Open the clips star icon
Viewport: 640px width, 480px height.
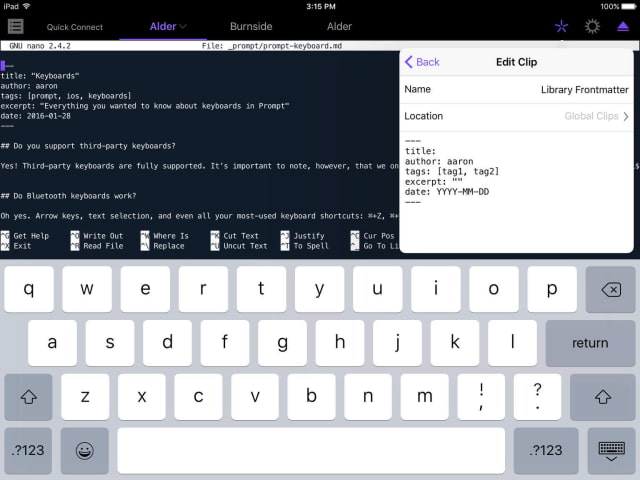(561, 26)
